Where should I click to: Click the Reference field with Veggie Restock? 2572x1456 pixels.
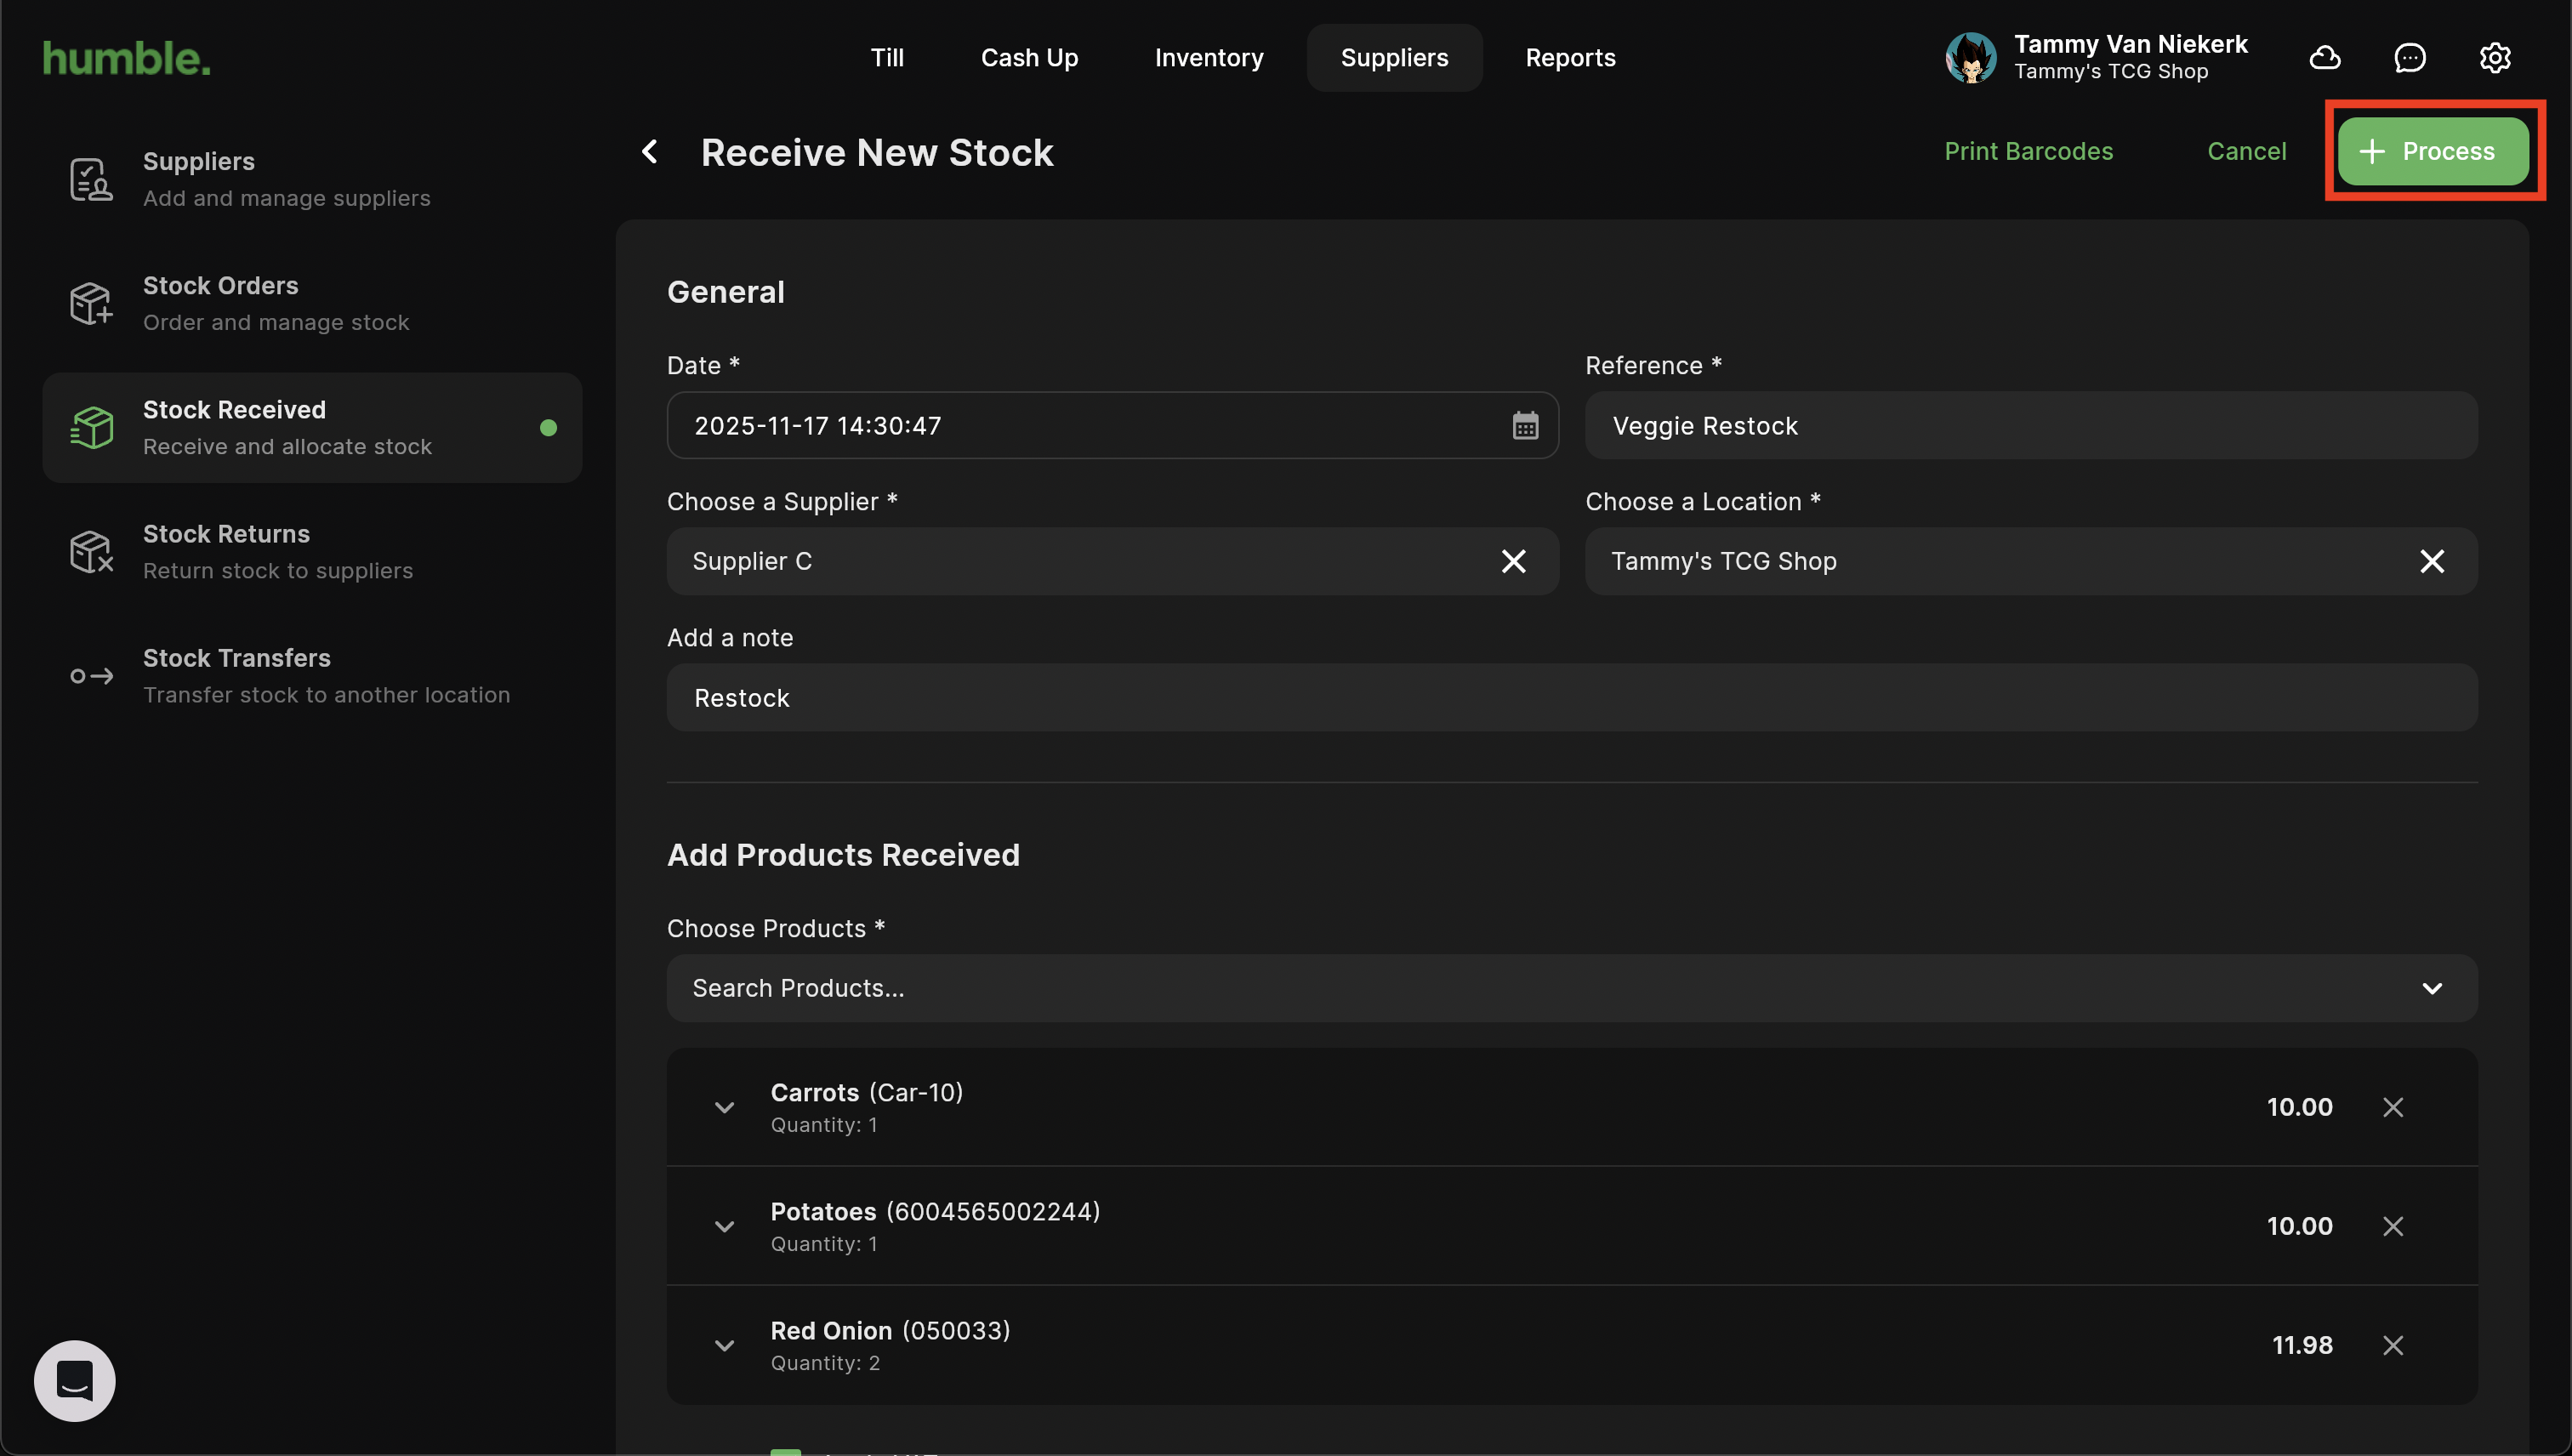(2030, 426)
